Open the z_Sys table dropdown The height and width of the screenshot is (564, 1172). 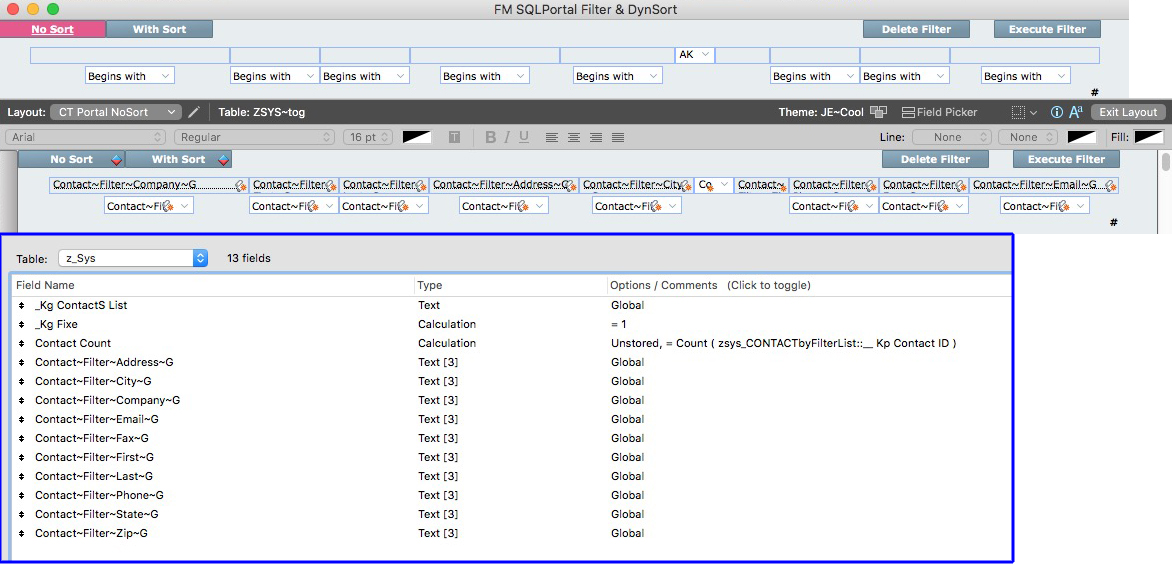pos(132,258)
